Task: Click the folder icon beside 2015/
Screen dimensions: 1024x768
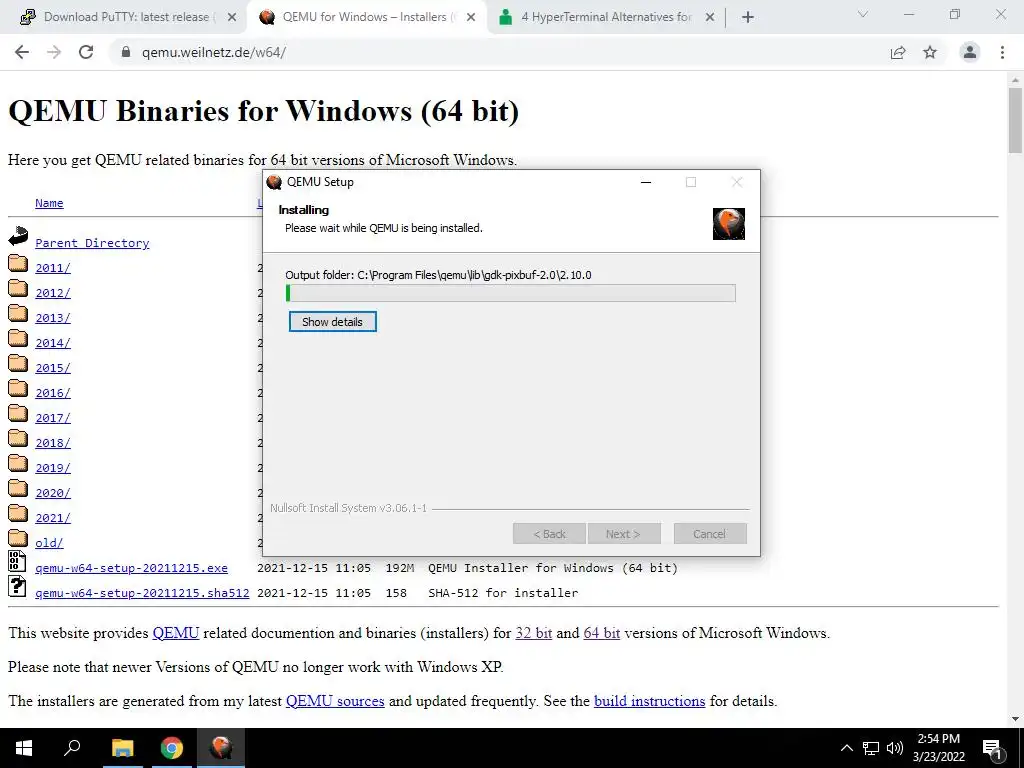Action: 18,363
